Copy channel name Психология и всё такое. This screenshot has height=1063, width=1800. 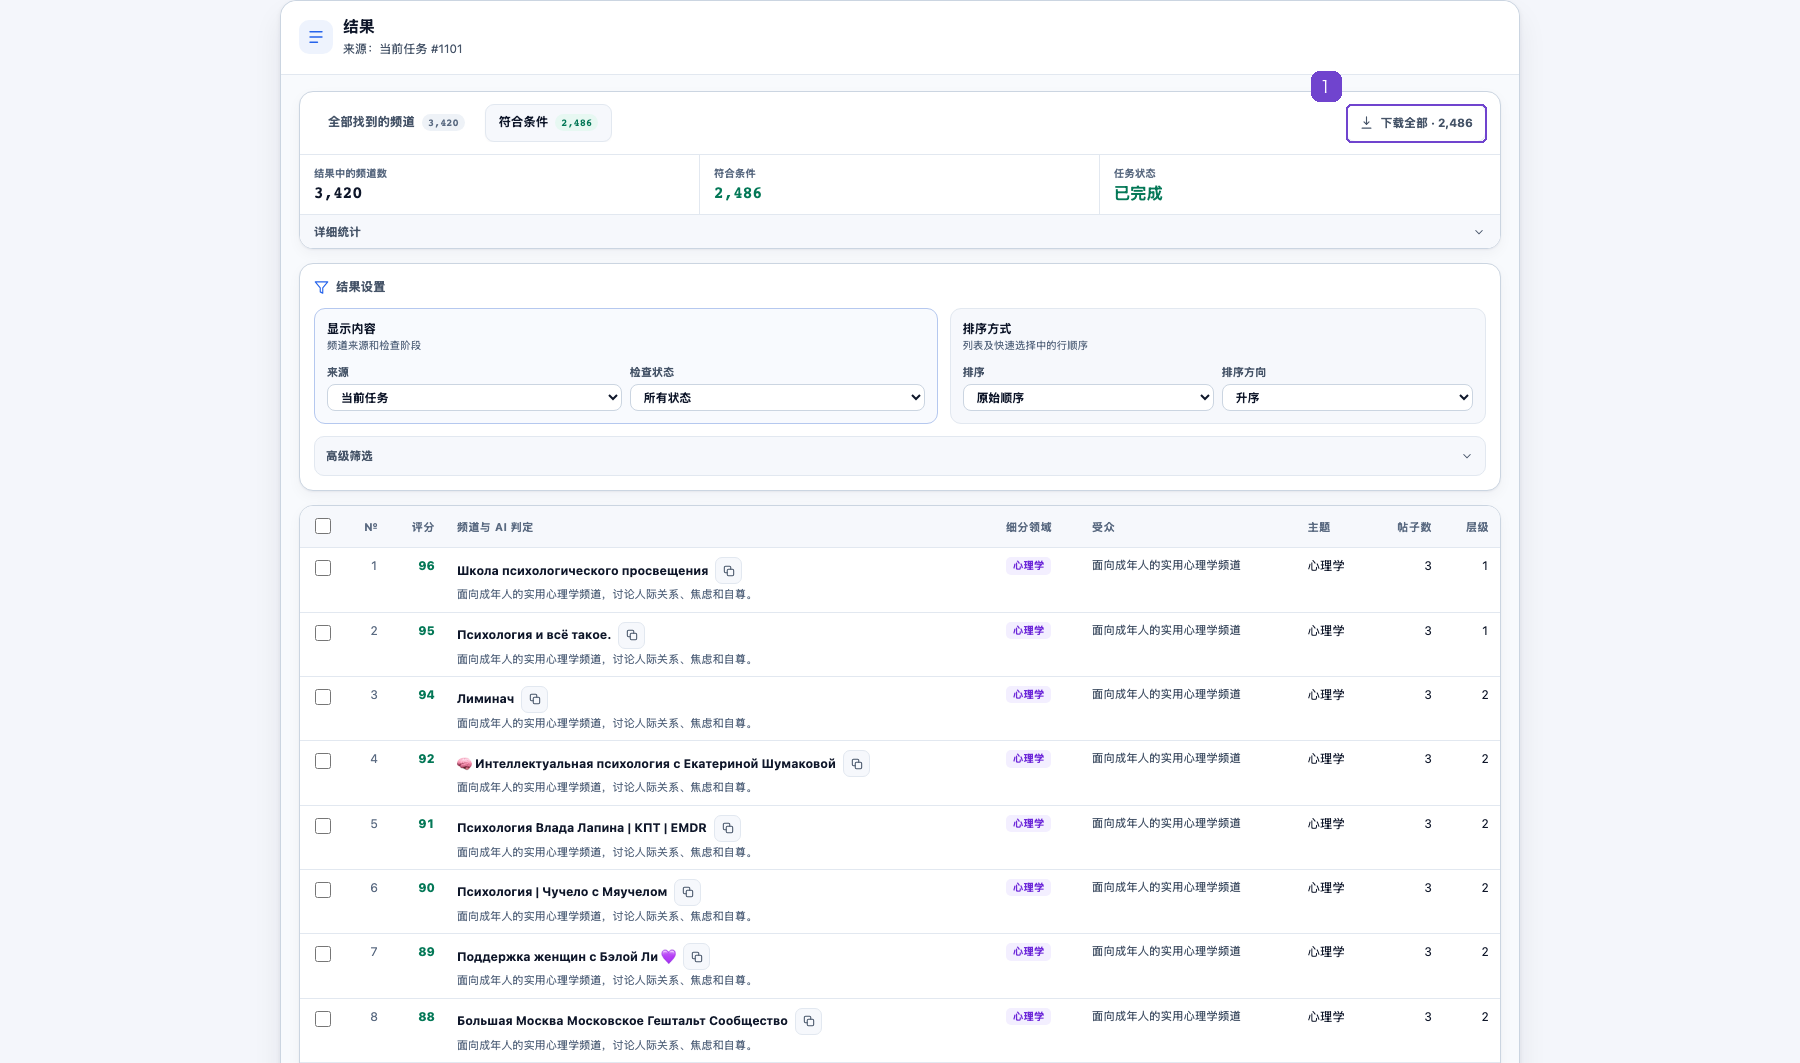(632, 635)
